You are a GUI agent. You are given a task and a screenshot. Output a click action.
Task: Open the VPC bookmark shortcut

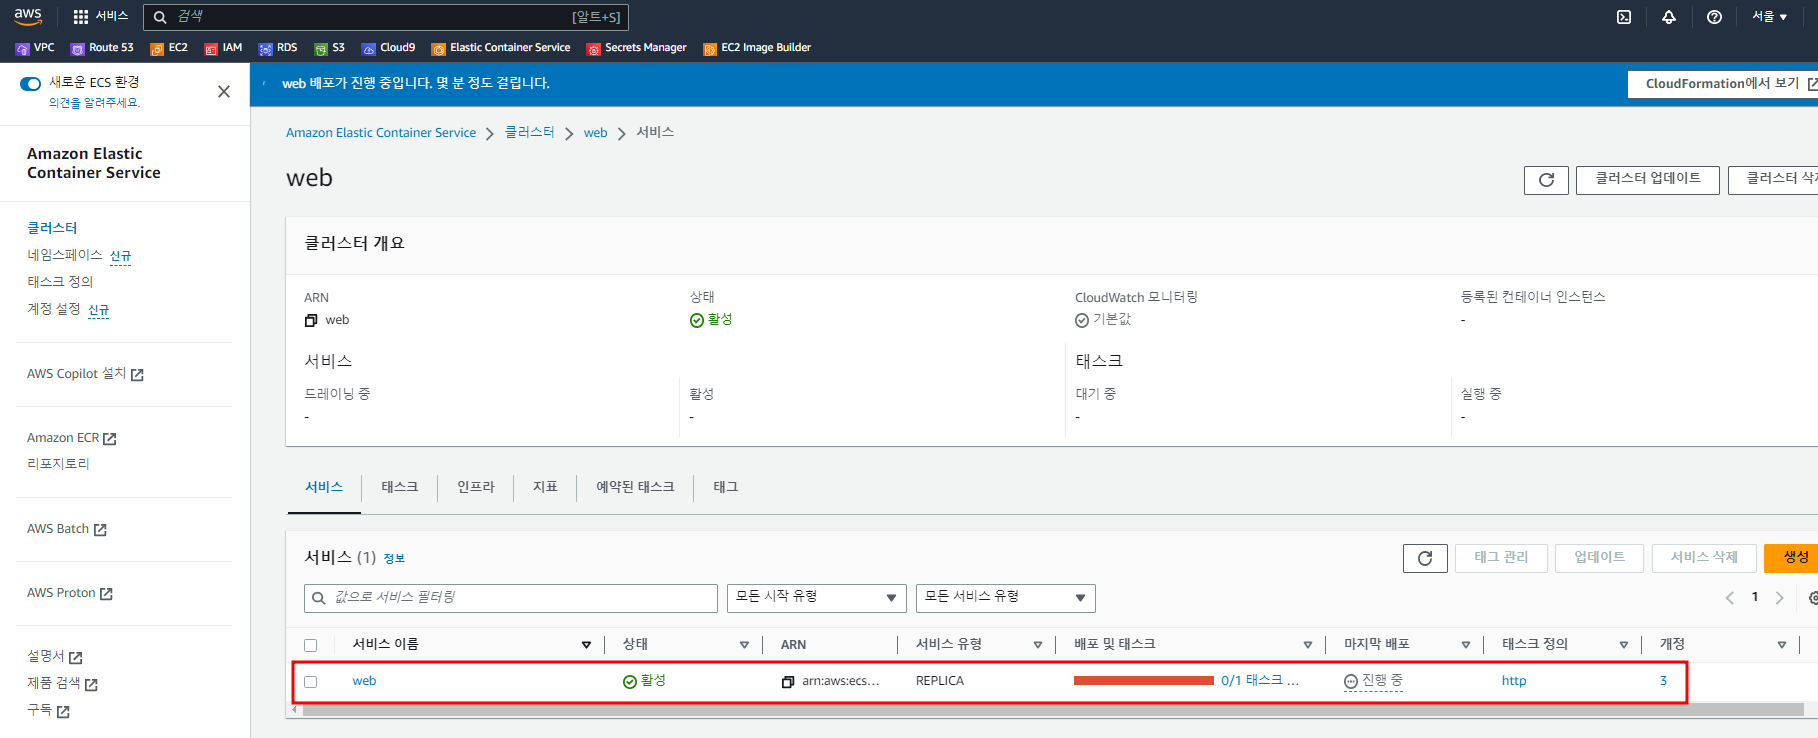(35, 48)
